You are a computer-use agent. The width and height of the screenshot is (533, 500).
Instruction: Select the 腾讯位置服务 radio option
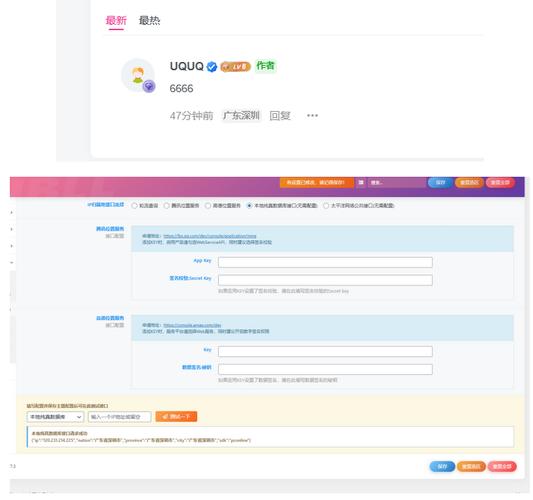pos(167,206)
